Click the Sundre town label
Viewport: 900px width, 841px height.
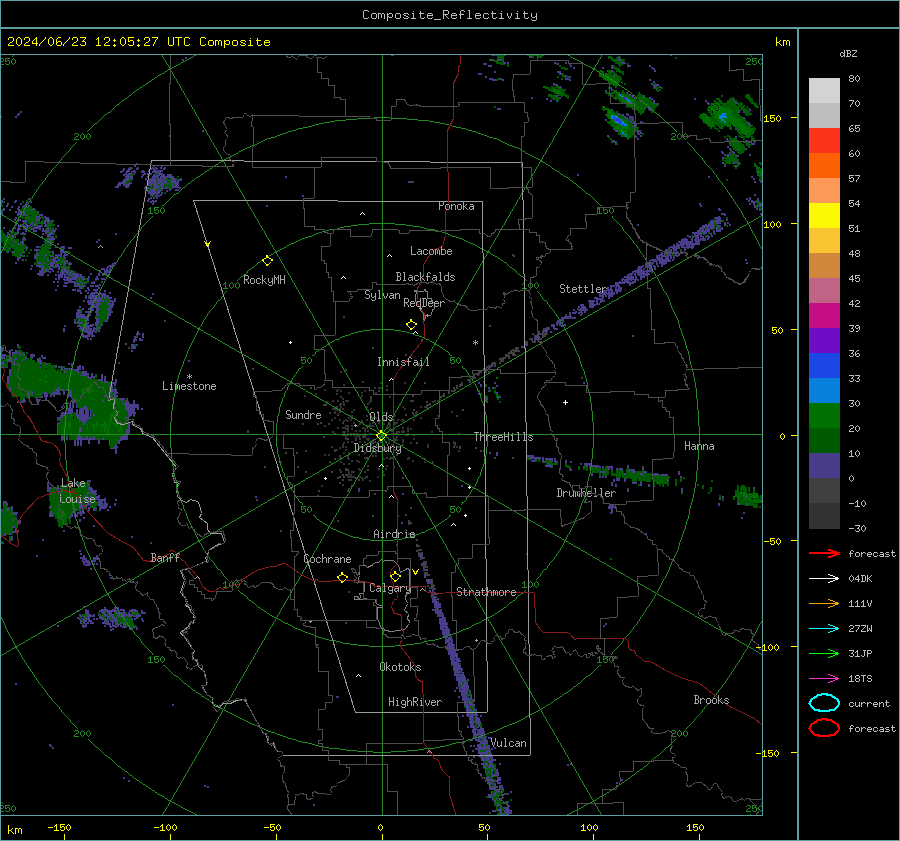point(303,415)
